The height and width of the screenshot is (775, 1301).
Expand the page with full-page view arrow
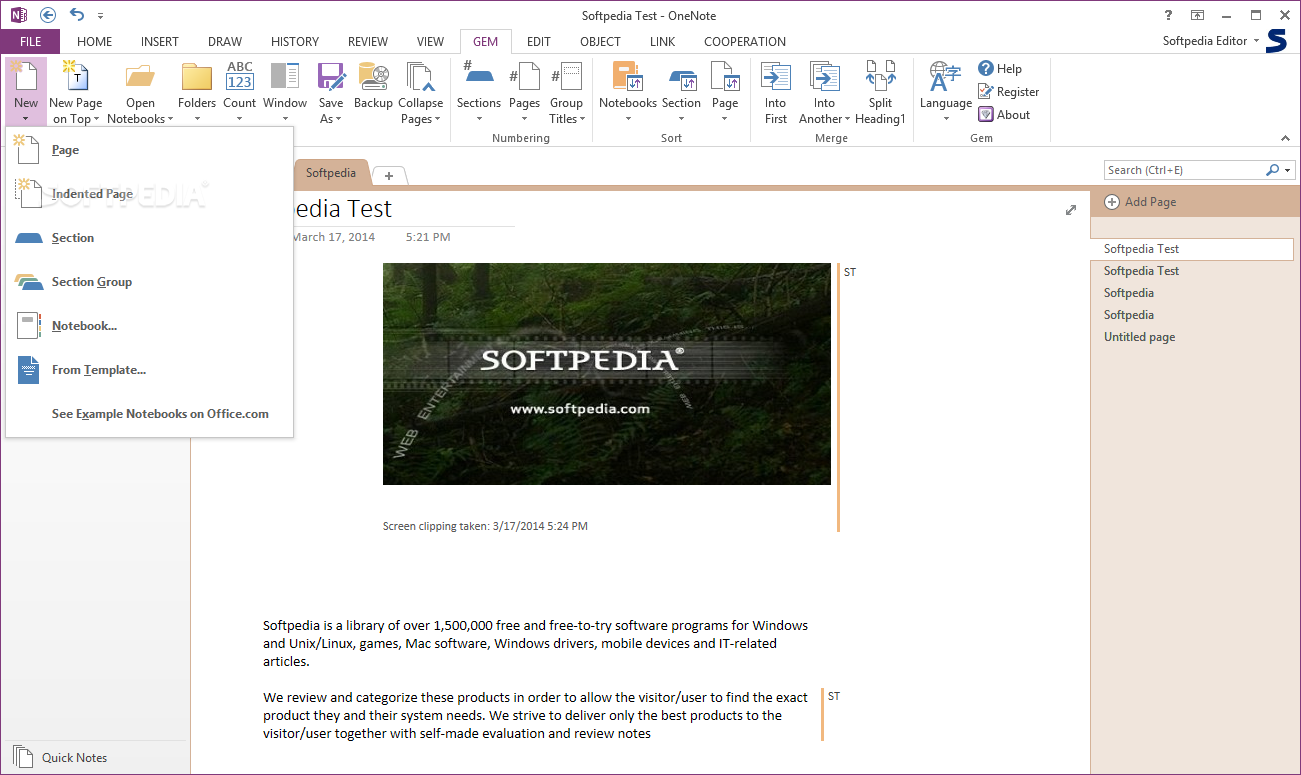pyautogui.click(x=1071, y=209)
